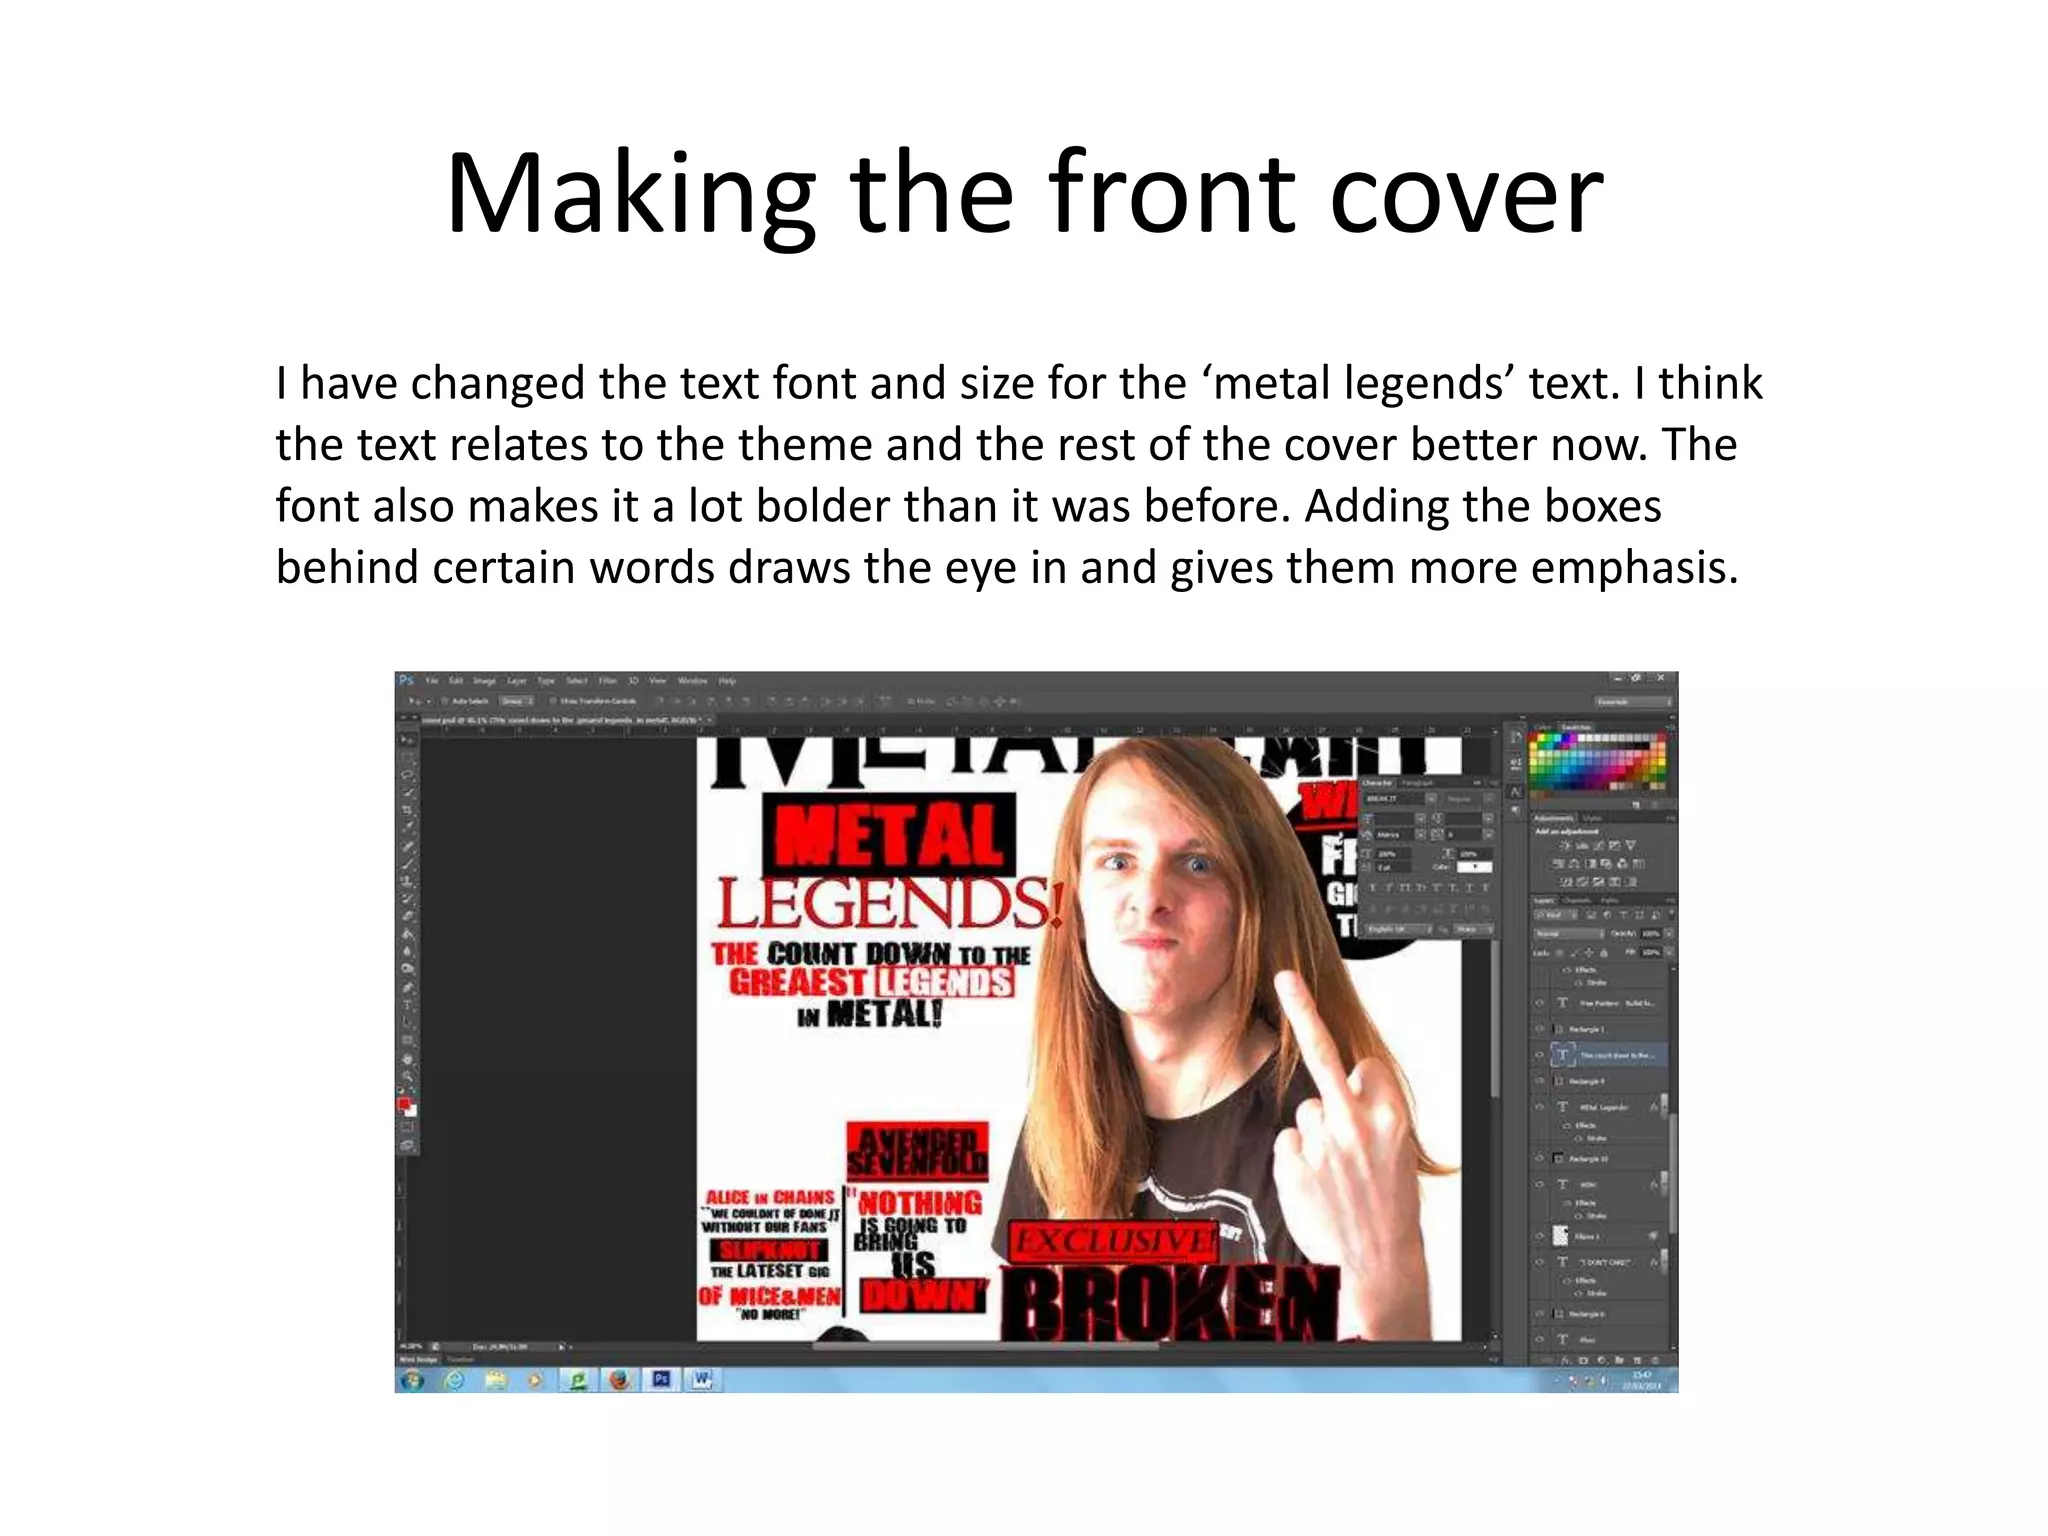Viewport: 2048px width, 1536px height.
Task: Click the new adjustment layer icon
Action: pos(1602,1360)
